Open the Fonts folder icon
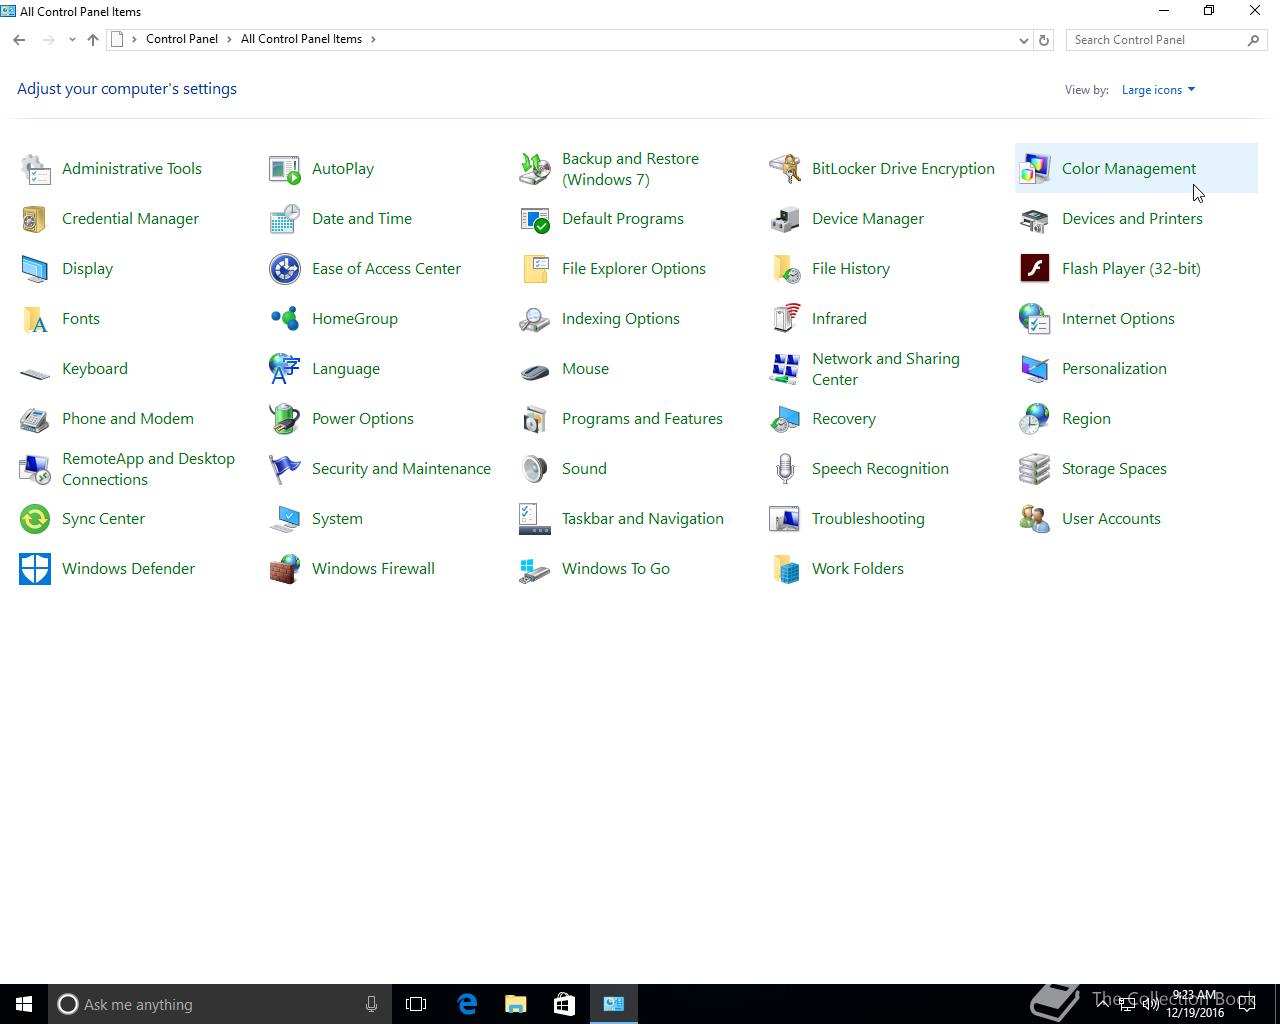1280x1024 pixels. [35, 319]
